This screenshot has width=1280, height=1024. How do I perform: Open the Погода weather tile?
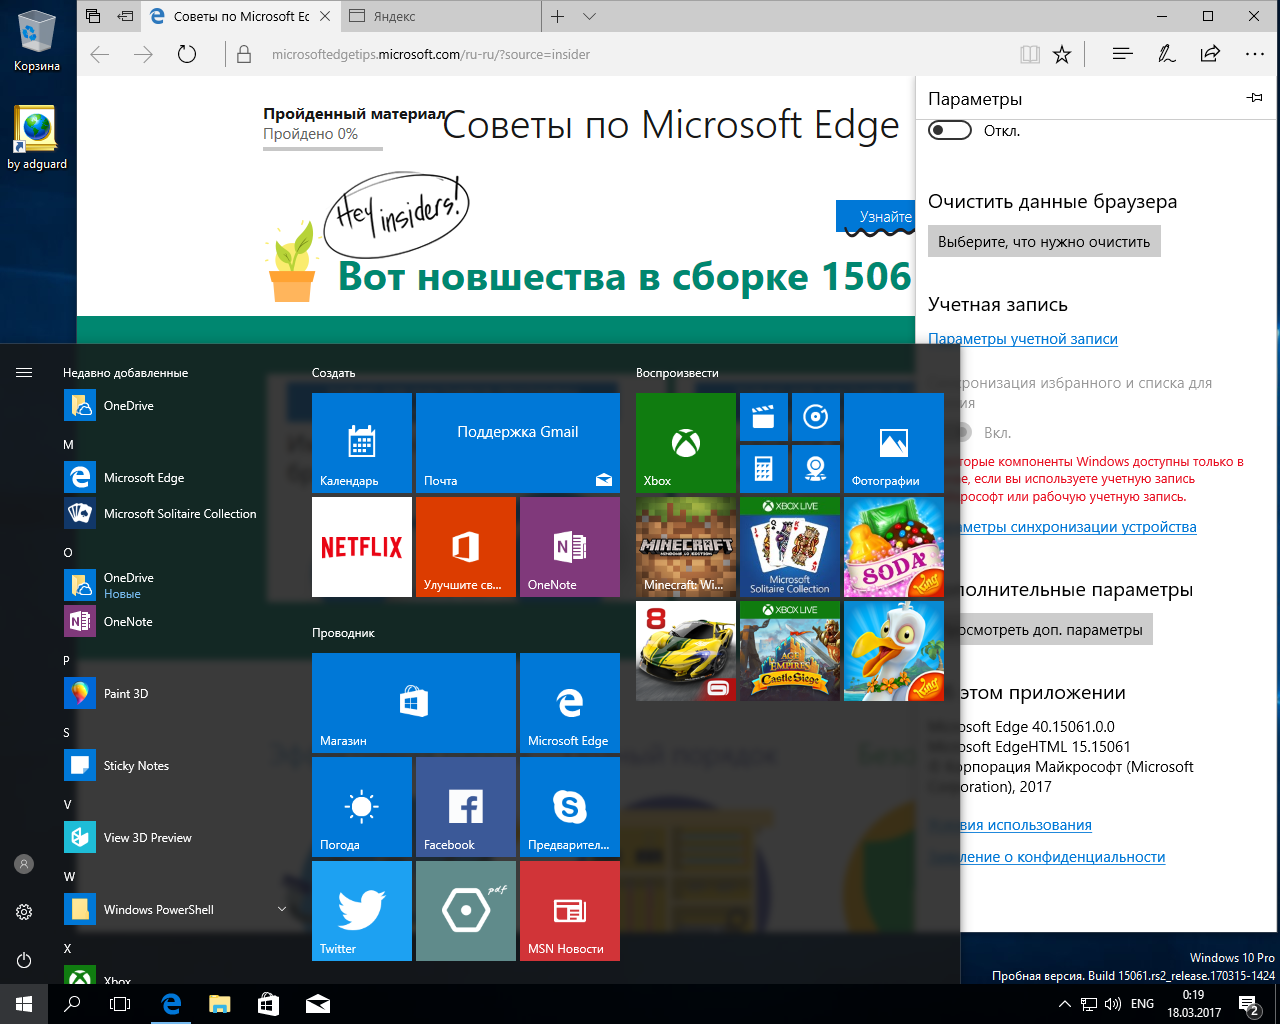(x=362, y=807)
